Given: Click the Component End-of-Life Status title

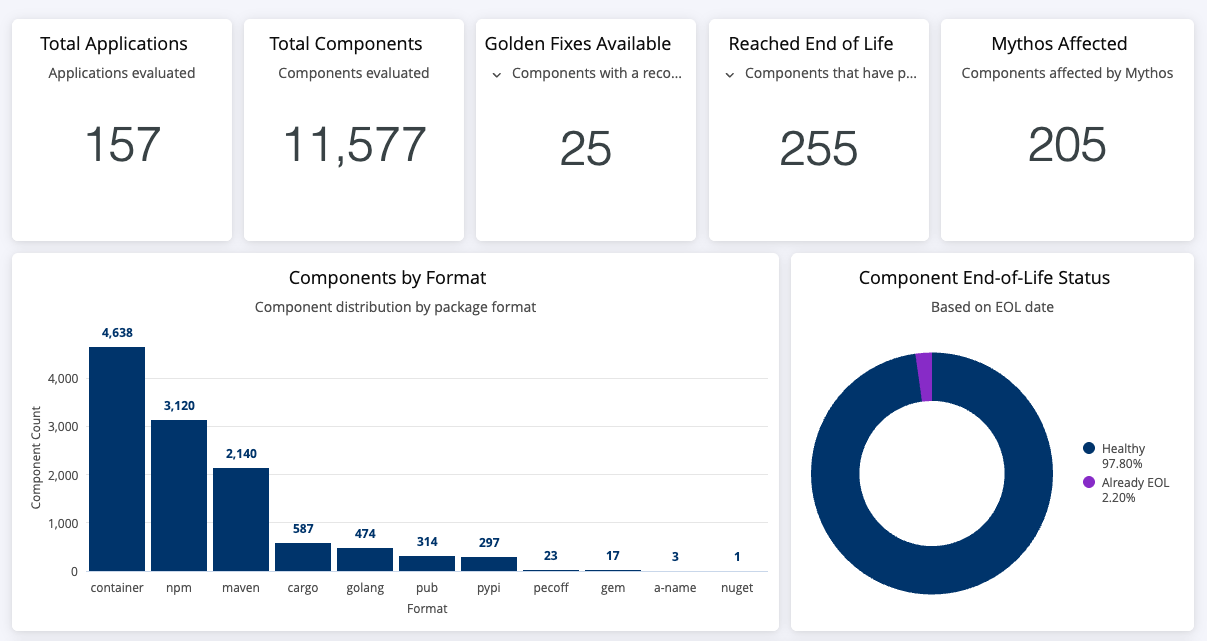Looking at the screenshot, I should (984, 278).
